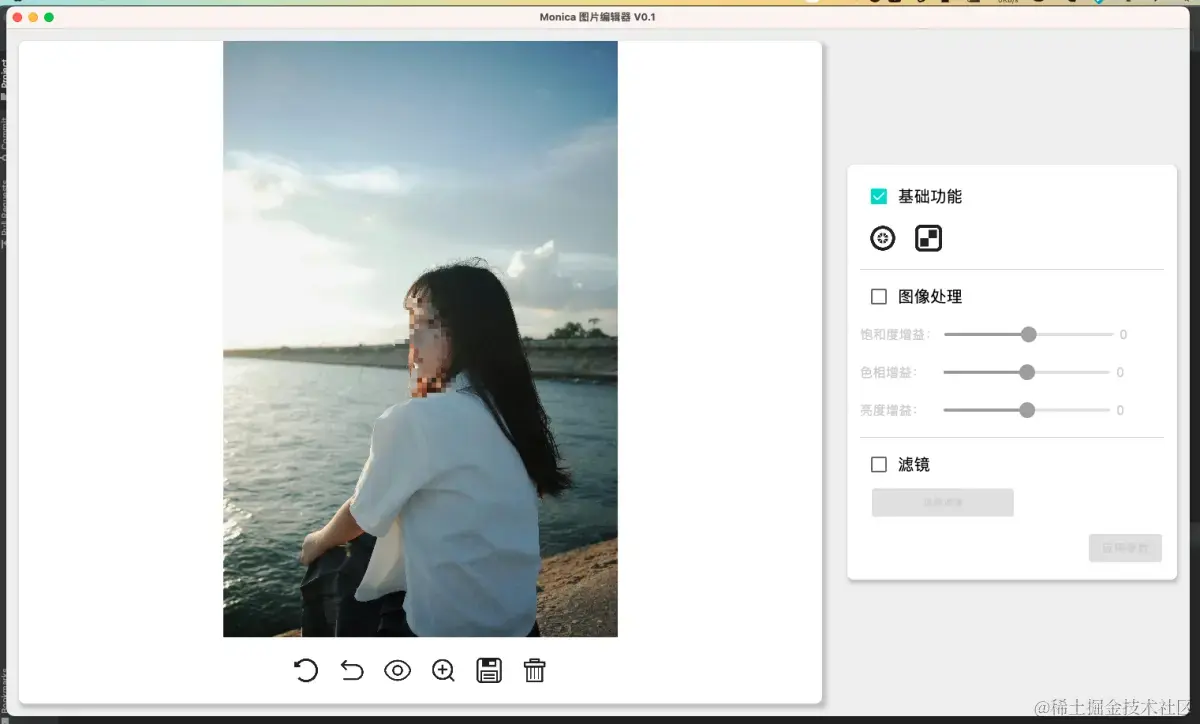Click the loaded photo of the girl

pyautogui.click(x=420, y=339)
